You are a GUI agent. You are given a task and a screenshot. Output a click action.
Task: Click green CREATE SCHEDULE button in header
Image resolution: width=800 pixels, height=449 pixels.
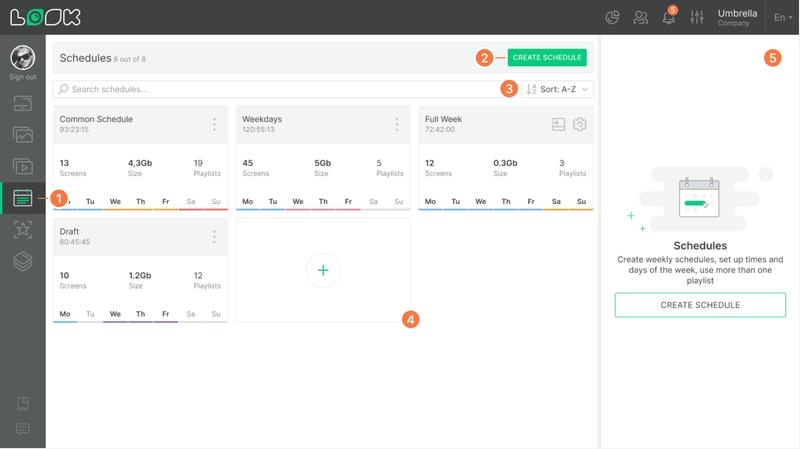pos(547,57)
